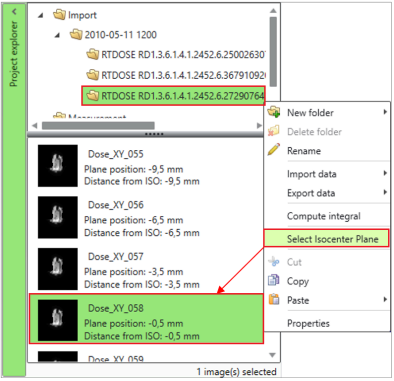394x381 pixels.
Task: Expand Export data submenu arrow
Action: tap(385, 192)
